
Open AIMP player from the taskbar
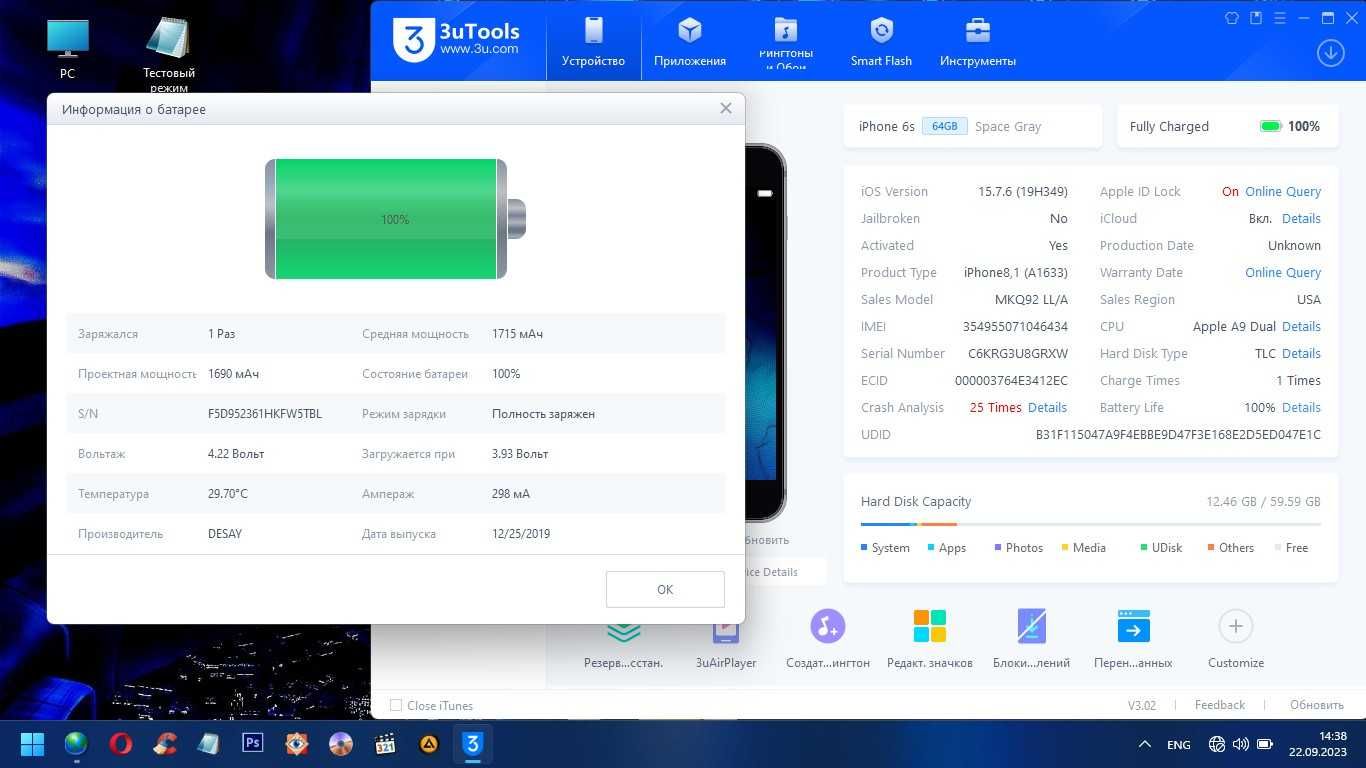[x=428, y=744]
